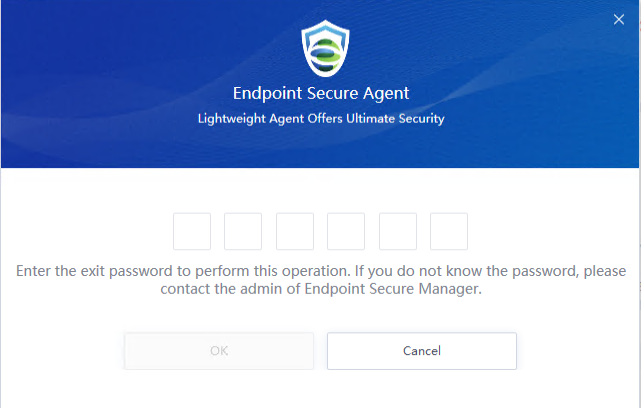Screen dimensions: 641x408
Task: Close the Endpoint Secure Agent dialog
Action: (618, 19)
